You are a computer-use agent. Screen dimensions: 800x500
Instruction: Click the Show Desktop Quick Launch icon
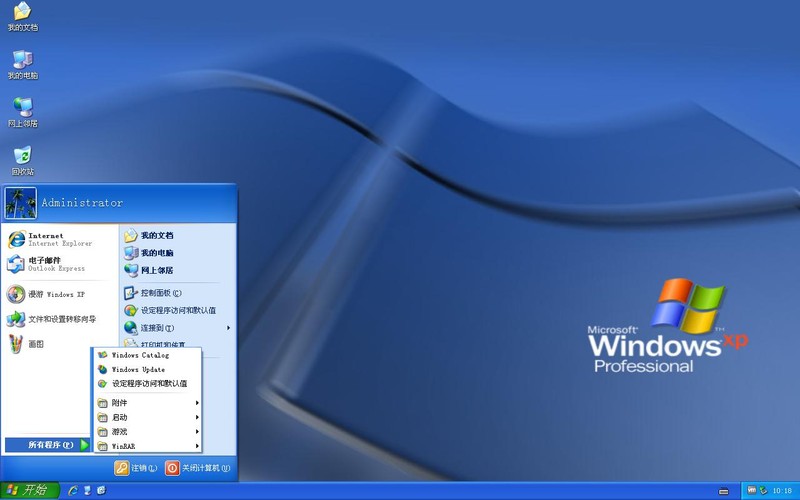click(x=87, y=491)
